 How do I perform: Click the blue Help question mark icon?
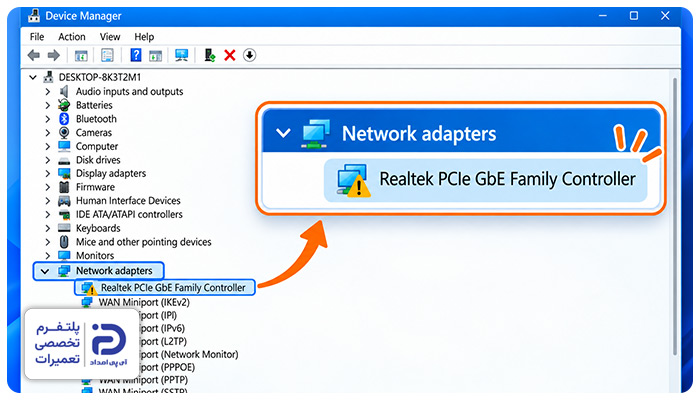[x=136, y=55]
